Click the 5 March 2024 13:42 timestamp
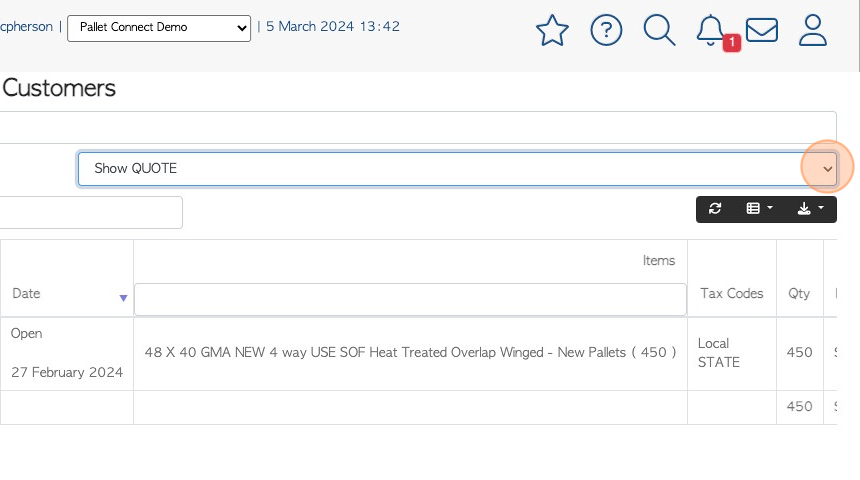 point(333,26)
